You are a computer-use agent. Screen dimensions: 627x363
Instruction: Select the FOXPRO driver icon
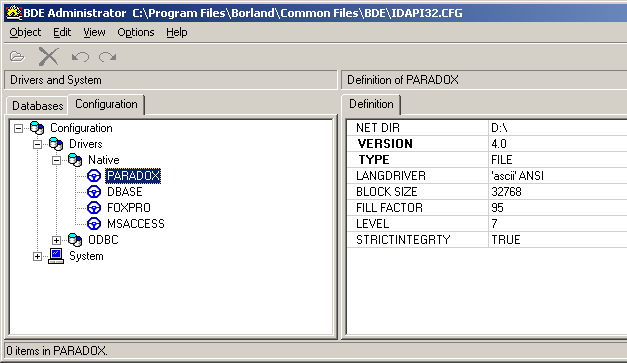[94, 208]
